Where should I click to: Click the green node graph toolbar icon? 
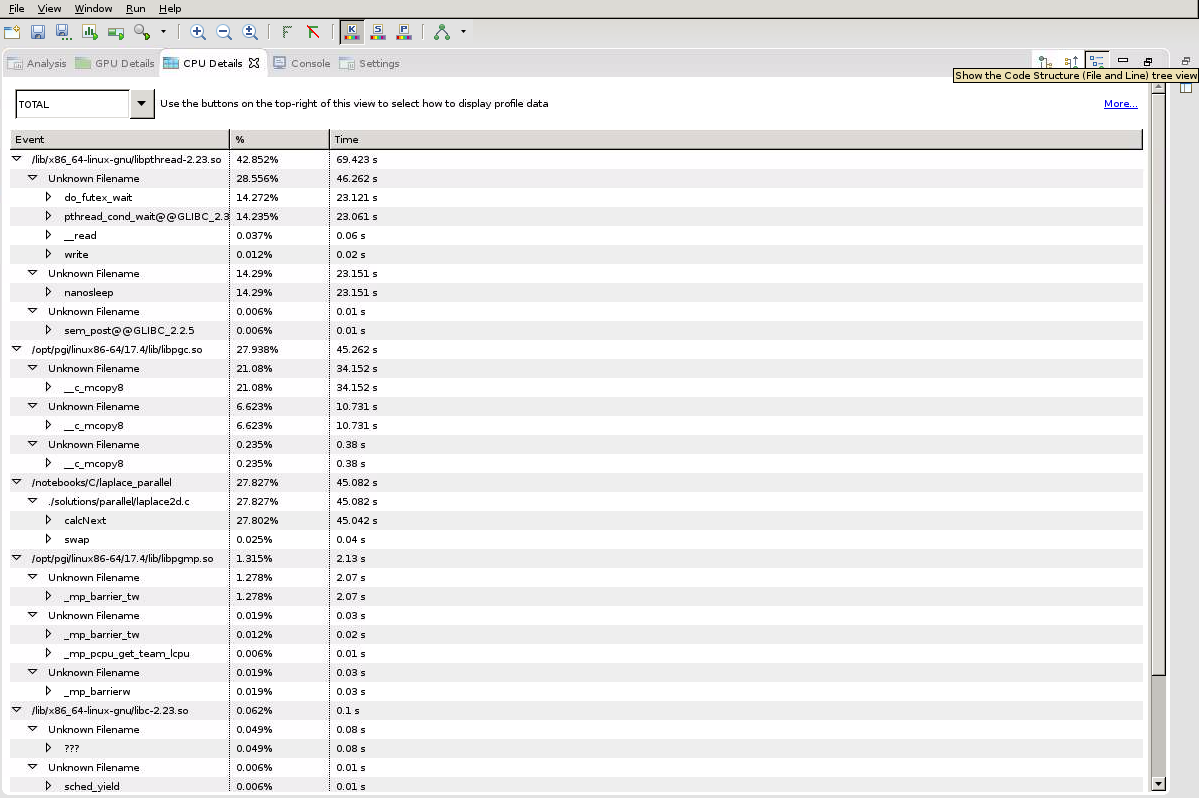442,32
